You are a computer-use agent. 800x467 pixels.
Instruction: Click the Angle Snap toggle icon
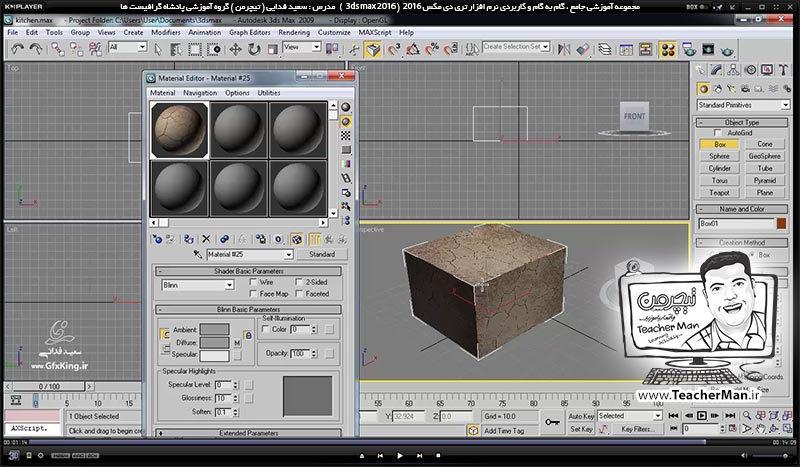point(413,49)
